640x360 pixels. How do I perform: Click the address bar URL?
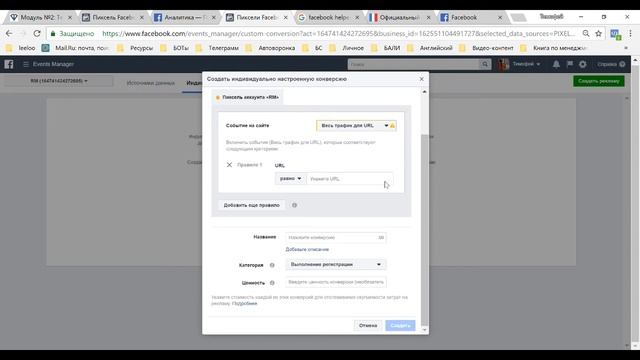pos(339,33)
